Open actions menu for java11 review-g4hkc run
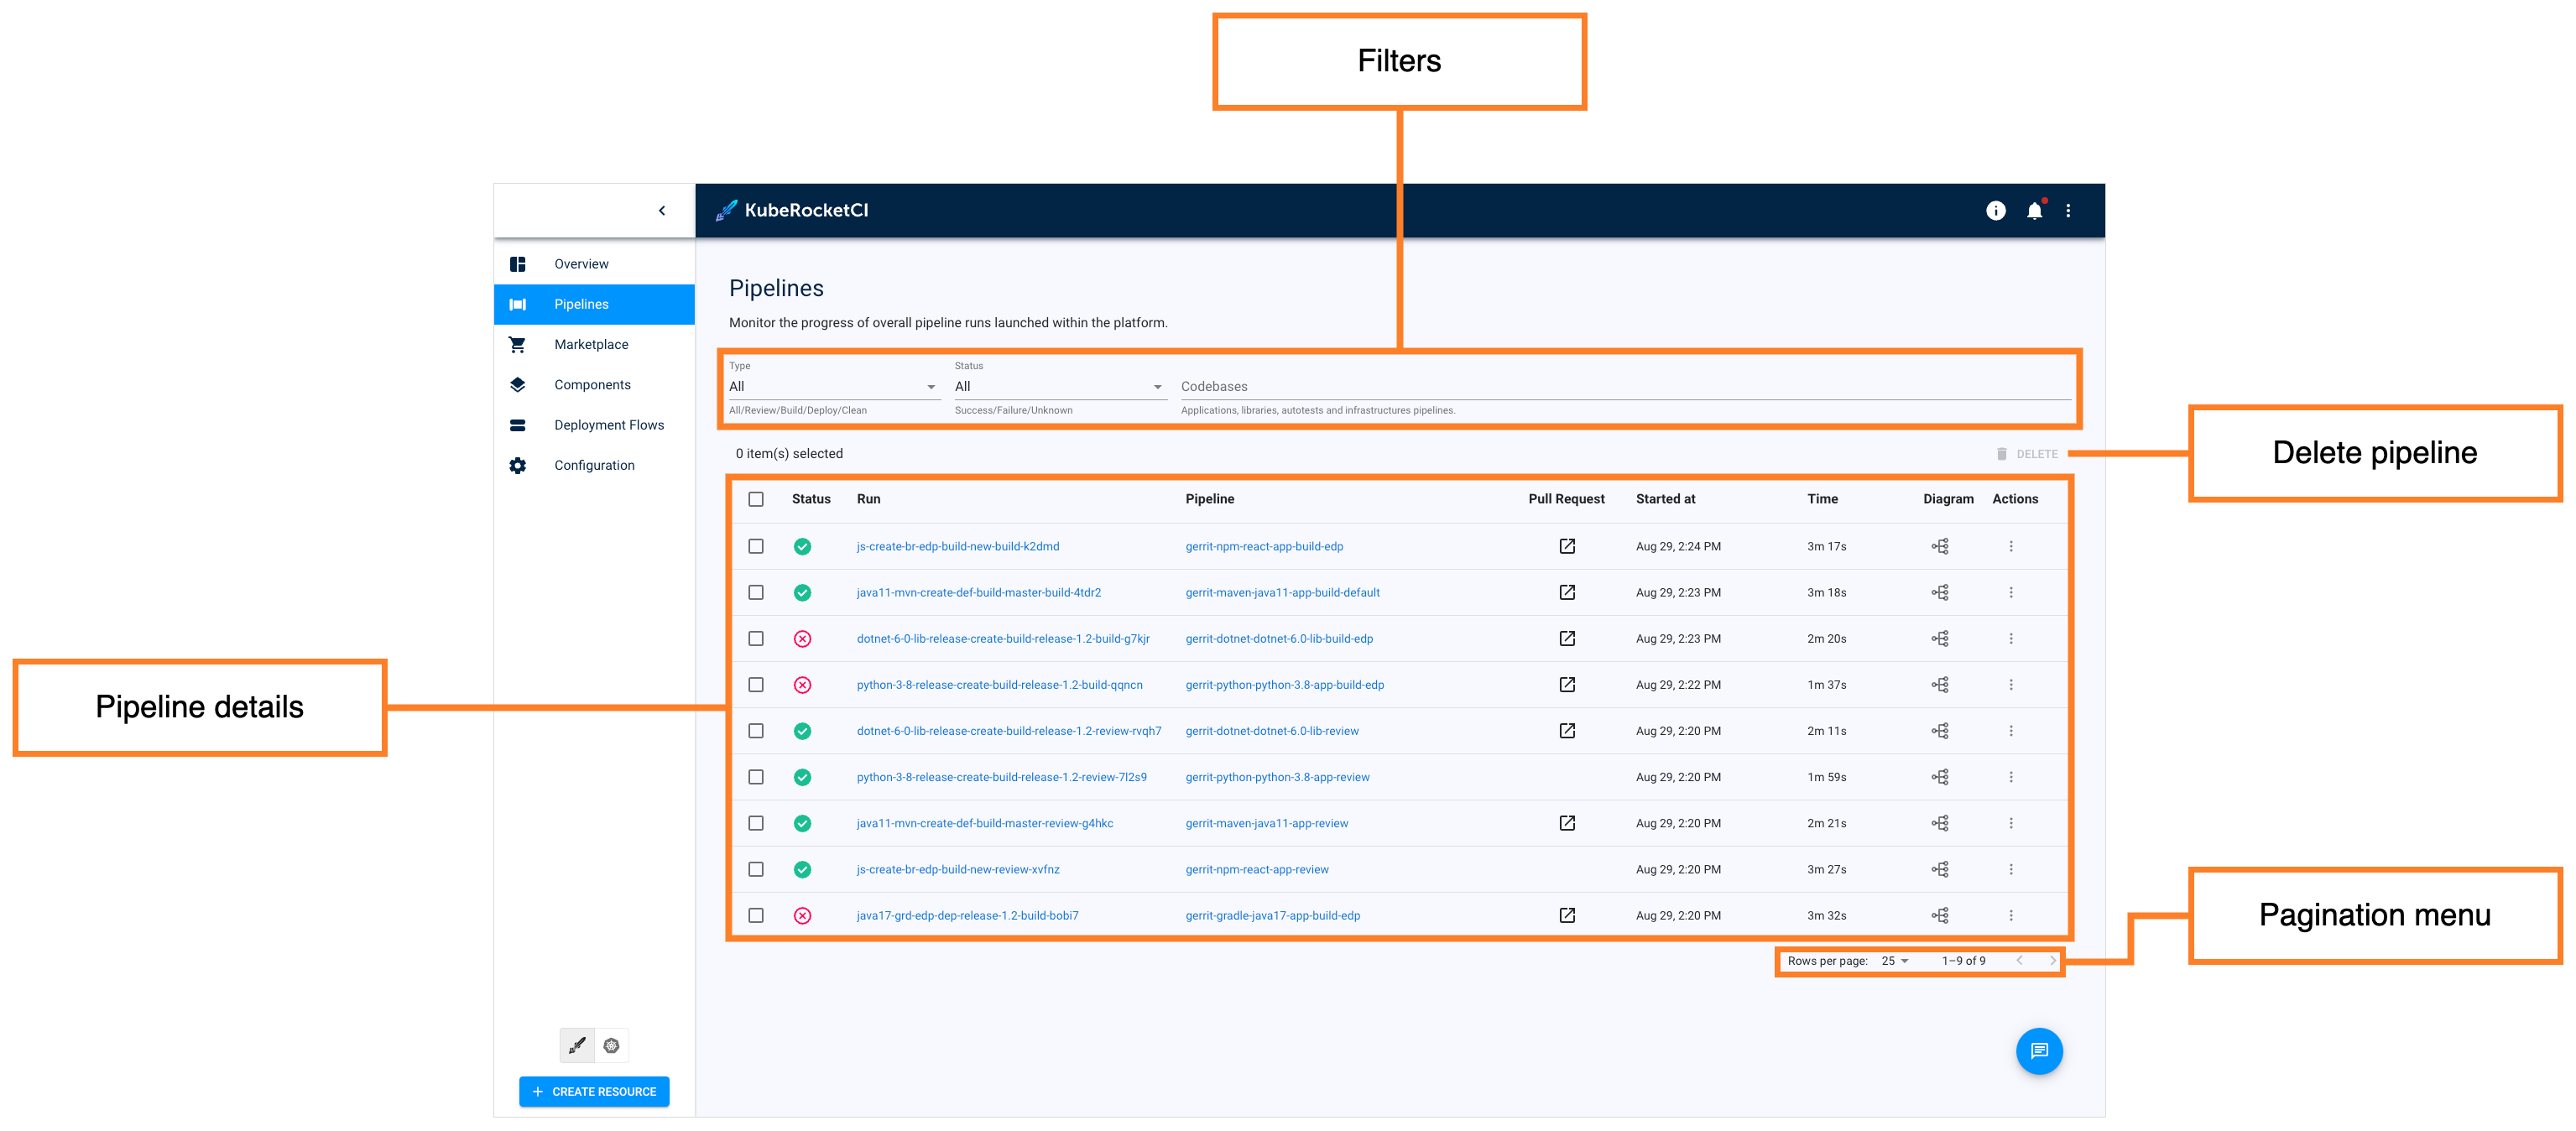This screenshot has width=2576, height=1131. click(x=2011, y=823)
